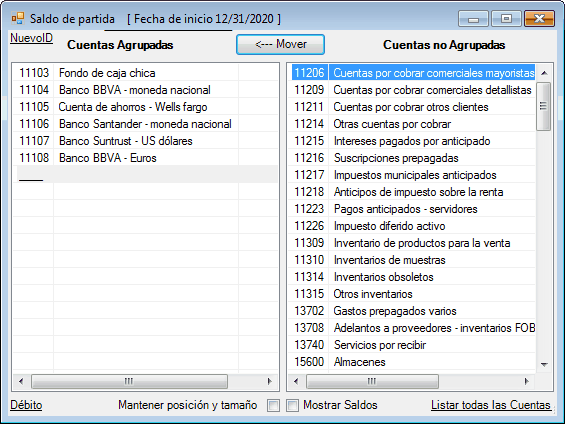The width and height of the screenshot is (565, 424).
Task: Select account 11215 Intereses pagados por anticipado
Action: tap(411, 141)
